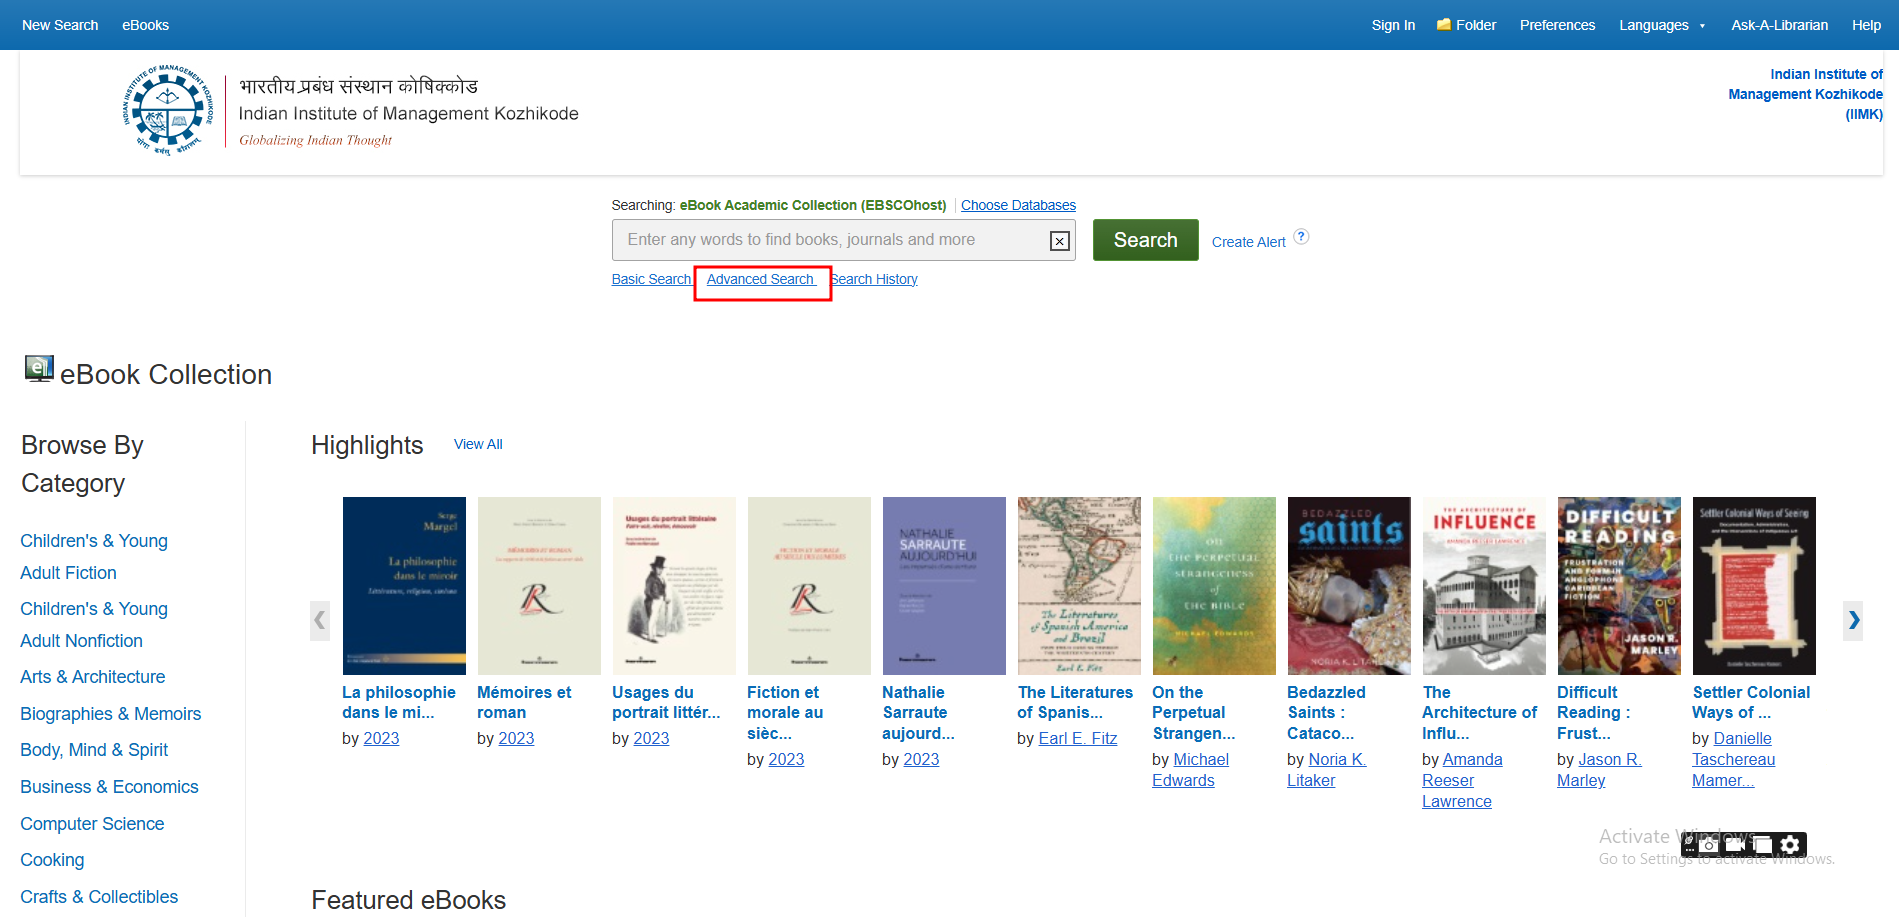Click the video record icon in overlay toolbar
Screen dimensions: 1899x917
1735,845
